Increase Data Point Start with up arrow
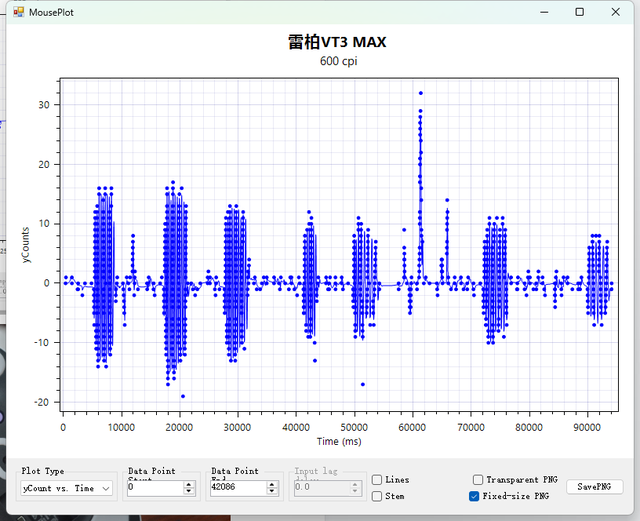 tap(189, 485)
